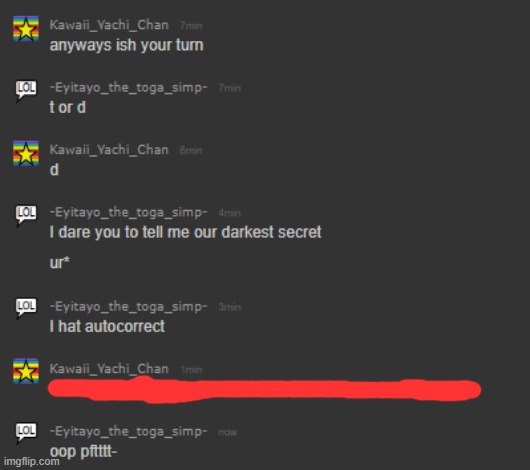Open -Eyitayo_the_toga_simp- username above 'I hat autocorrect'
This screenshot has height=470, width=530.
(128, 307)
